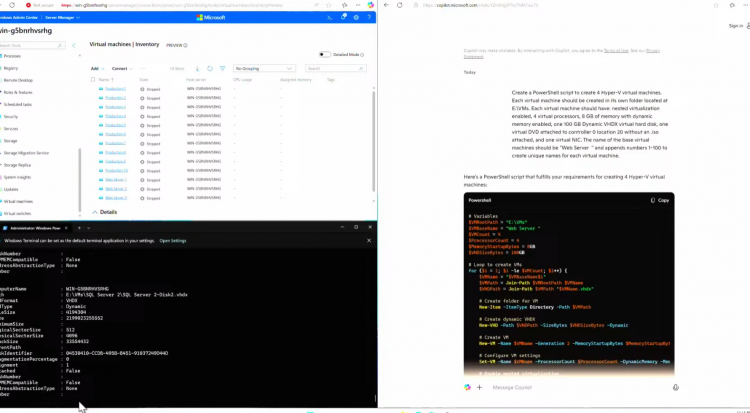This screenshot has width=750, height=413.
Task: Open settings gear in Windows Admin Center header
Action: pos(356,17)
